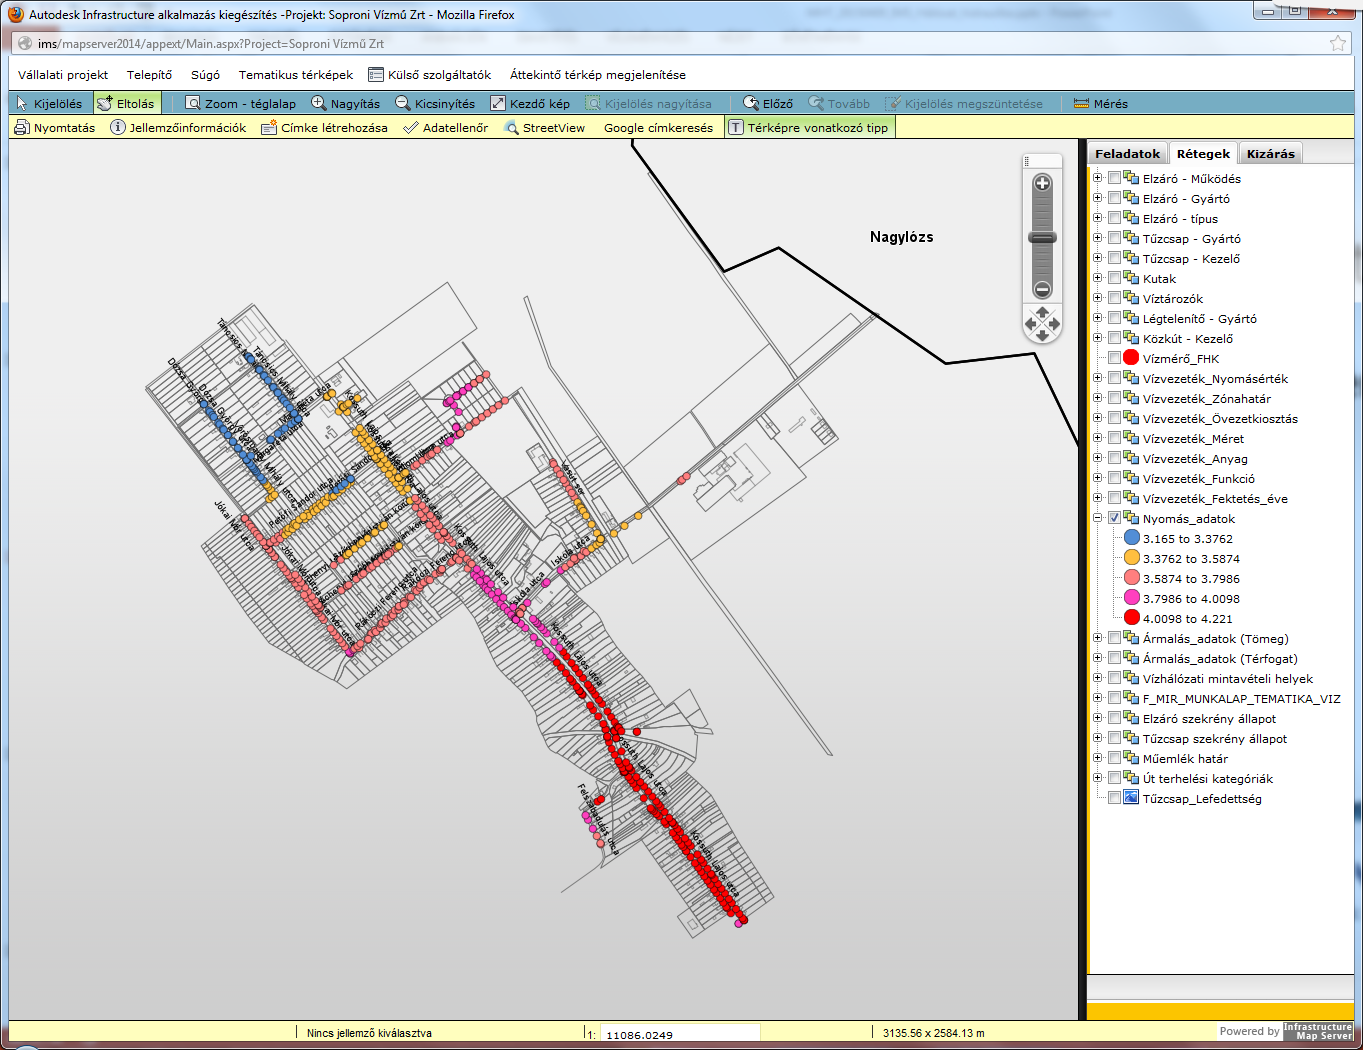The height and width of the screenshot is (1050, 1363).
Task: Go to the Előző view
Action: (x=768, y=103)
